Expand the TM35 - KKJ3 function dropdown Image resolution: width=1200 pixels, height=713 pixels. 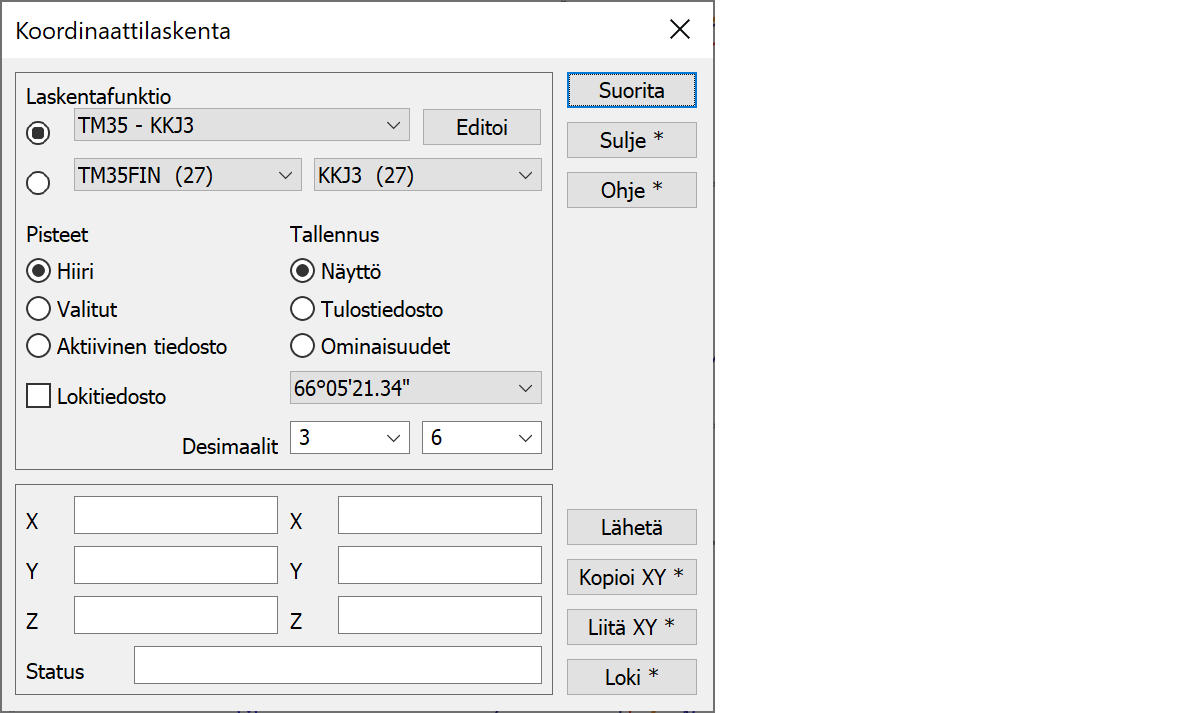241,125
